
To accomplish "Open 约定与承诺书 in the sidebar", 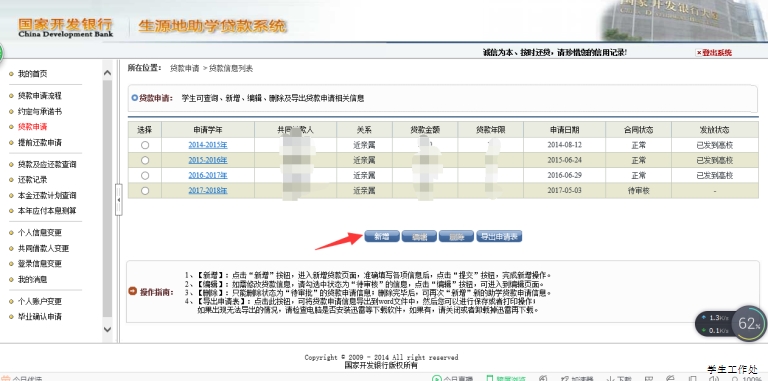I will pyautogui.click(x=40, y=112).
